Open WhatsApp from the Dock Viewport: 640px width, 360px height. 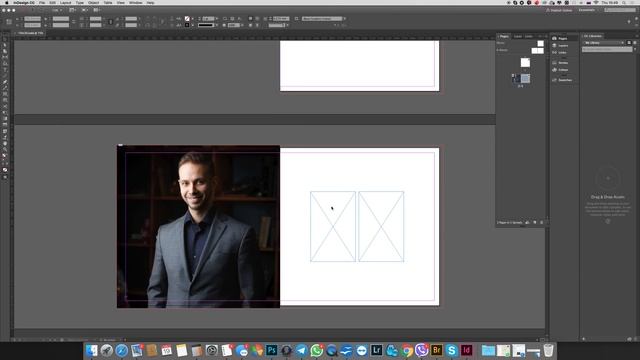(x=316, y=350)
